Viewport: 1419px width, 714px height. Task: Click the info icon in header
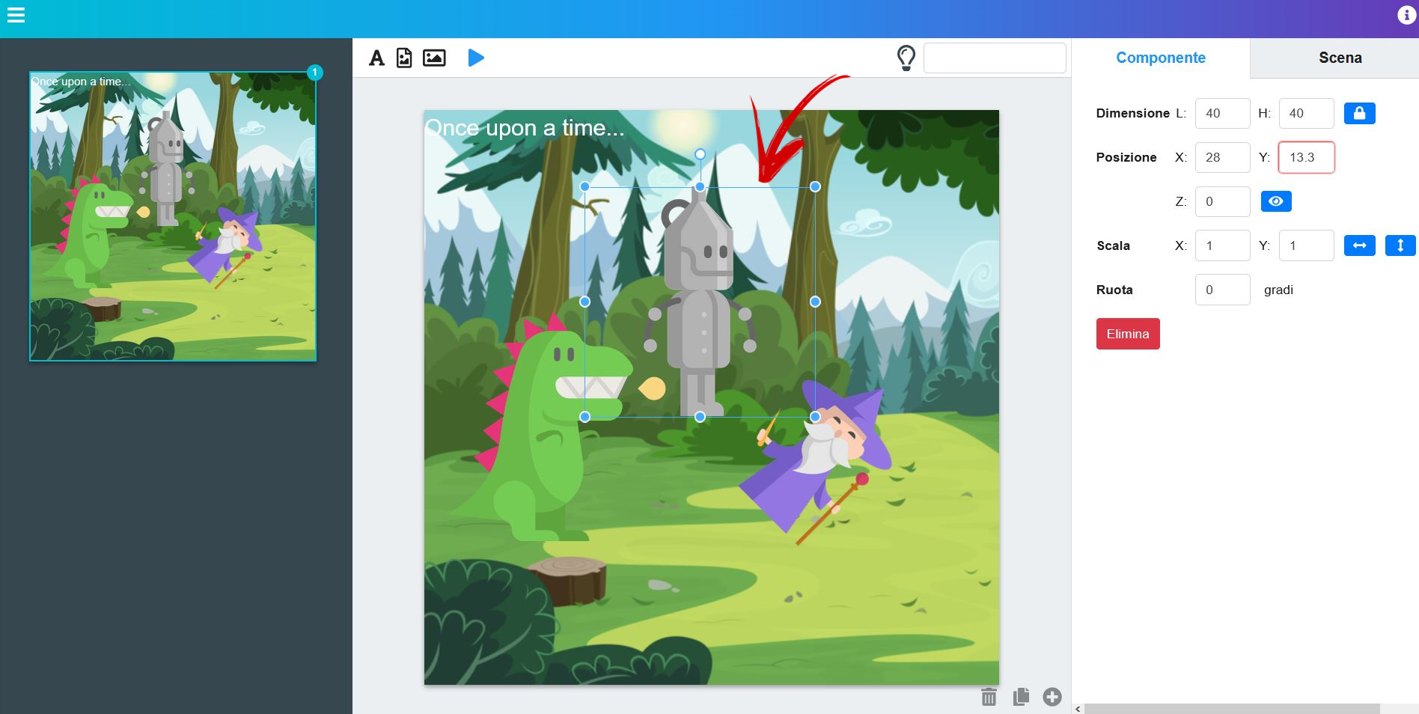click(x=1406, y=15)
